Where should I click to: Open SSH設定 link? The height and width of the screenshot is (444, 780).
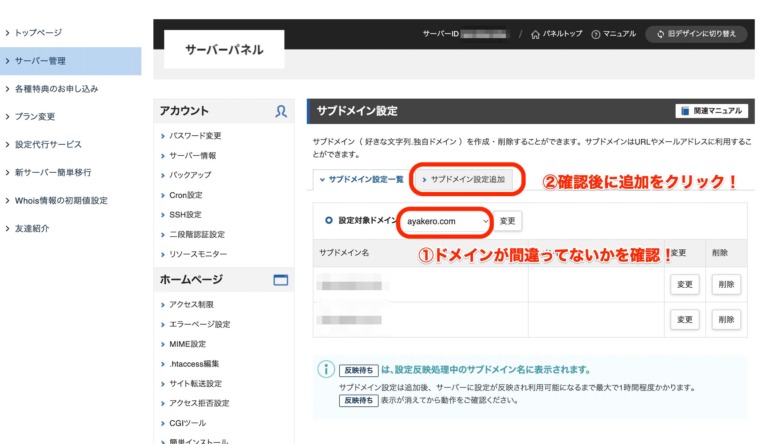click(x=185, y=215)
